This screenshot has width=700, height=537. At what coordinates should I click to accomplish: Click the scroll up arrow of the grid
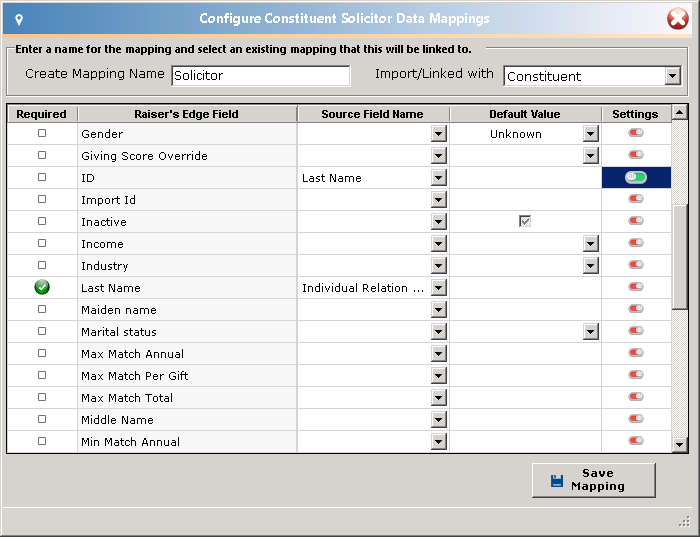click(679, 112)
